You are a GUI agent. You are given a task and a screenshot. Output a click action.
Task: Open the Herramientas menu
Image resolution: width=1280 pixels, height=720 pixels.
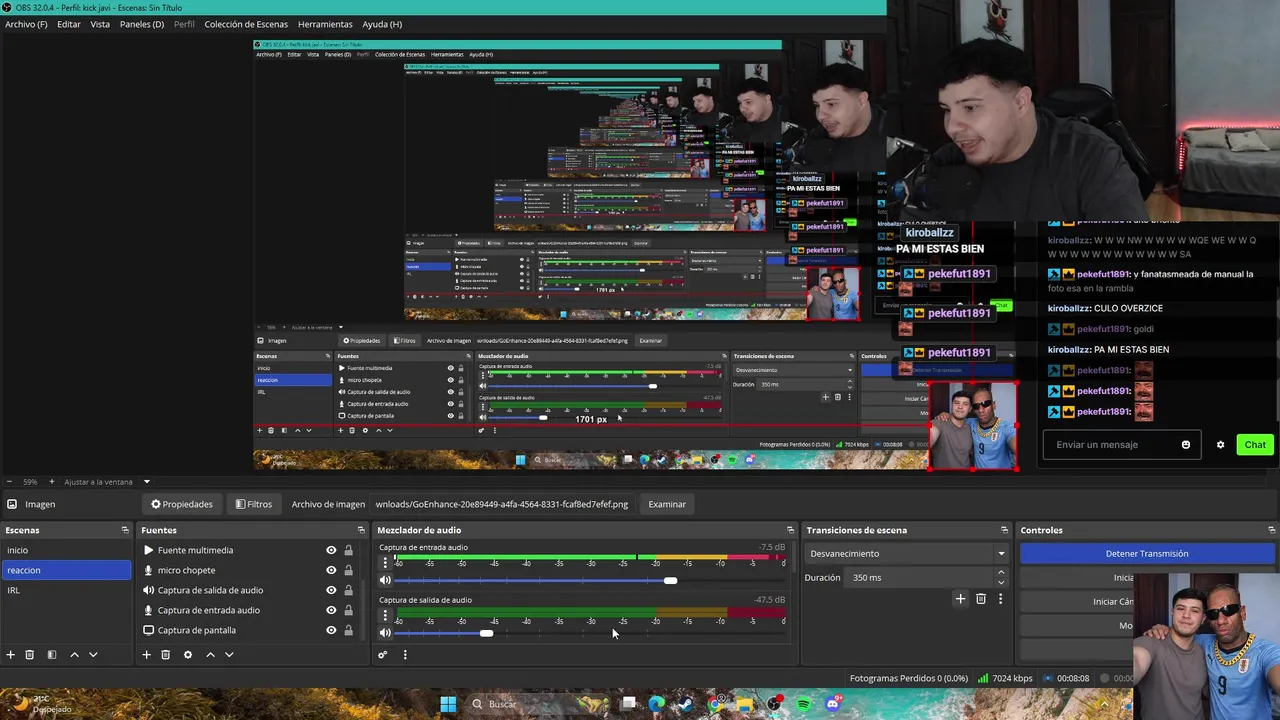point(325,24)
